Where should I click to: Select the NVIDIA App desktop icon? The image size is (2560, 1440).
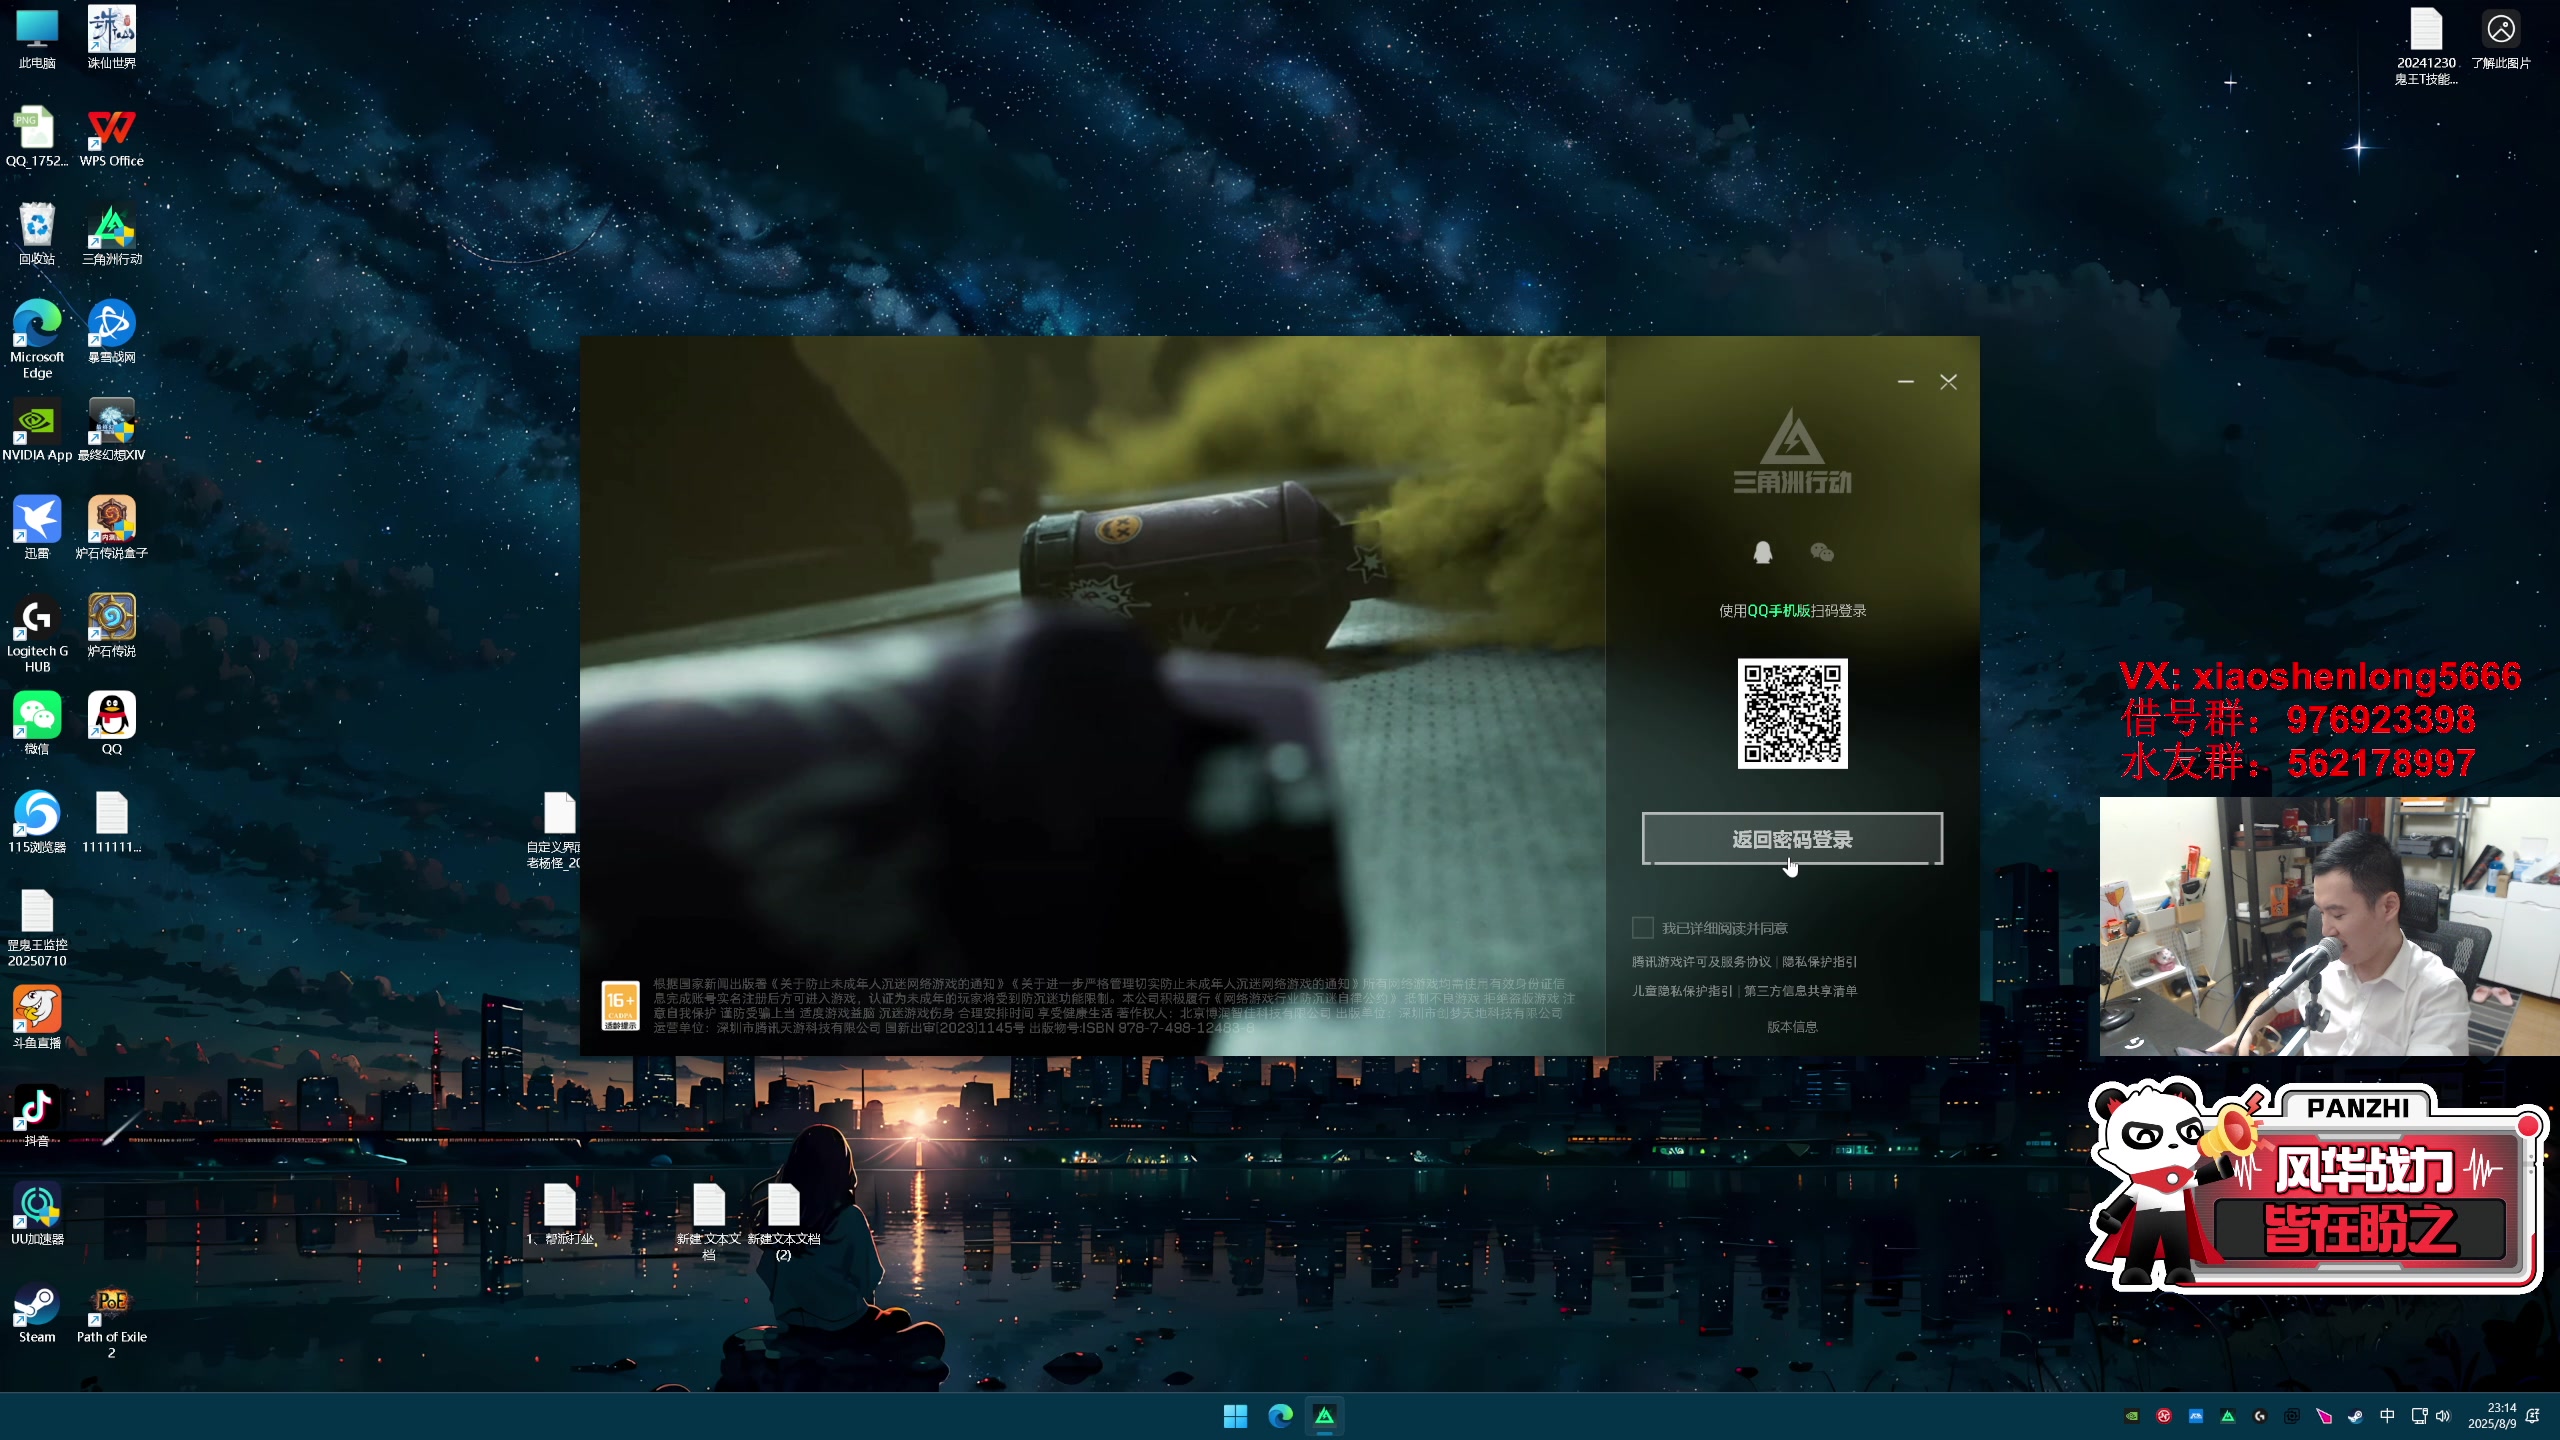37,430
